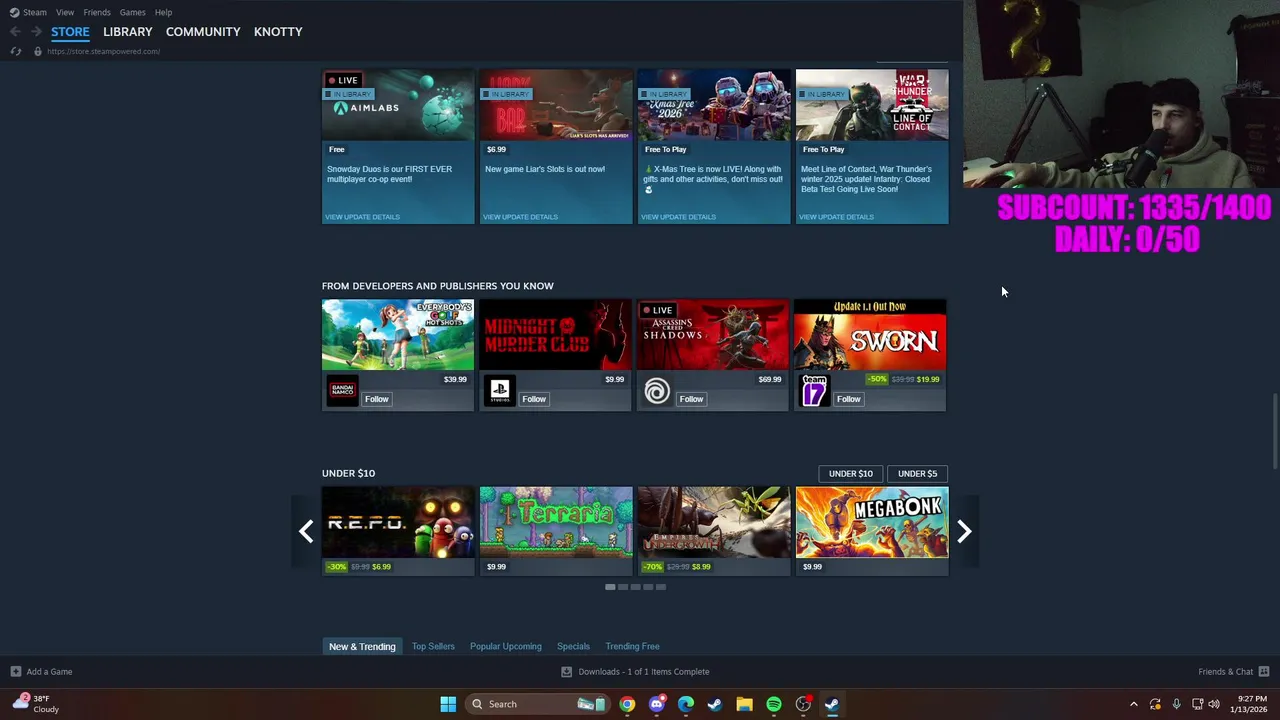
Task: Open the Megabonk game thumbnail
Action: (x=872, y=522)
